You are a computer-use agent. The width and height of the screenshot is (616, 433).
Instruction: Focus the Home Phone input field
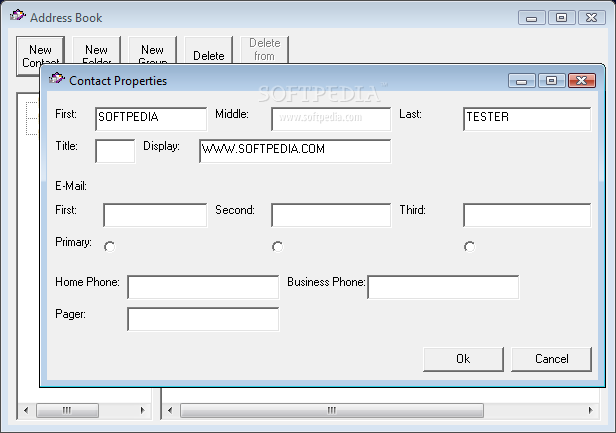tap(203, 287)
